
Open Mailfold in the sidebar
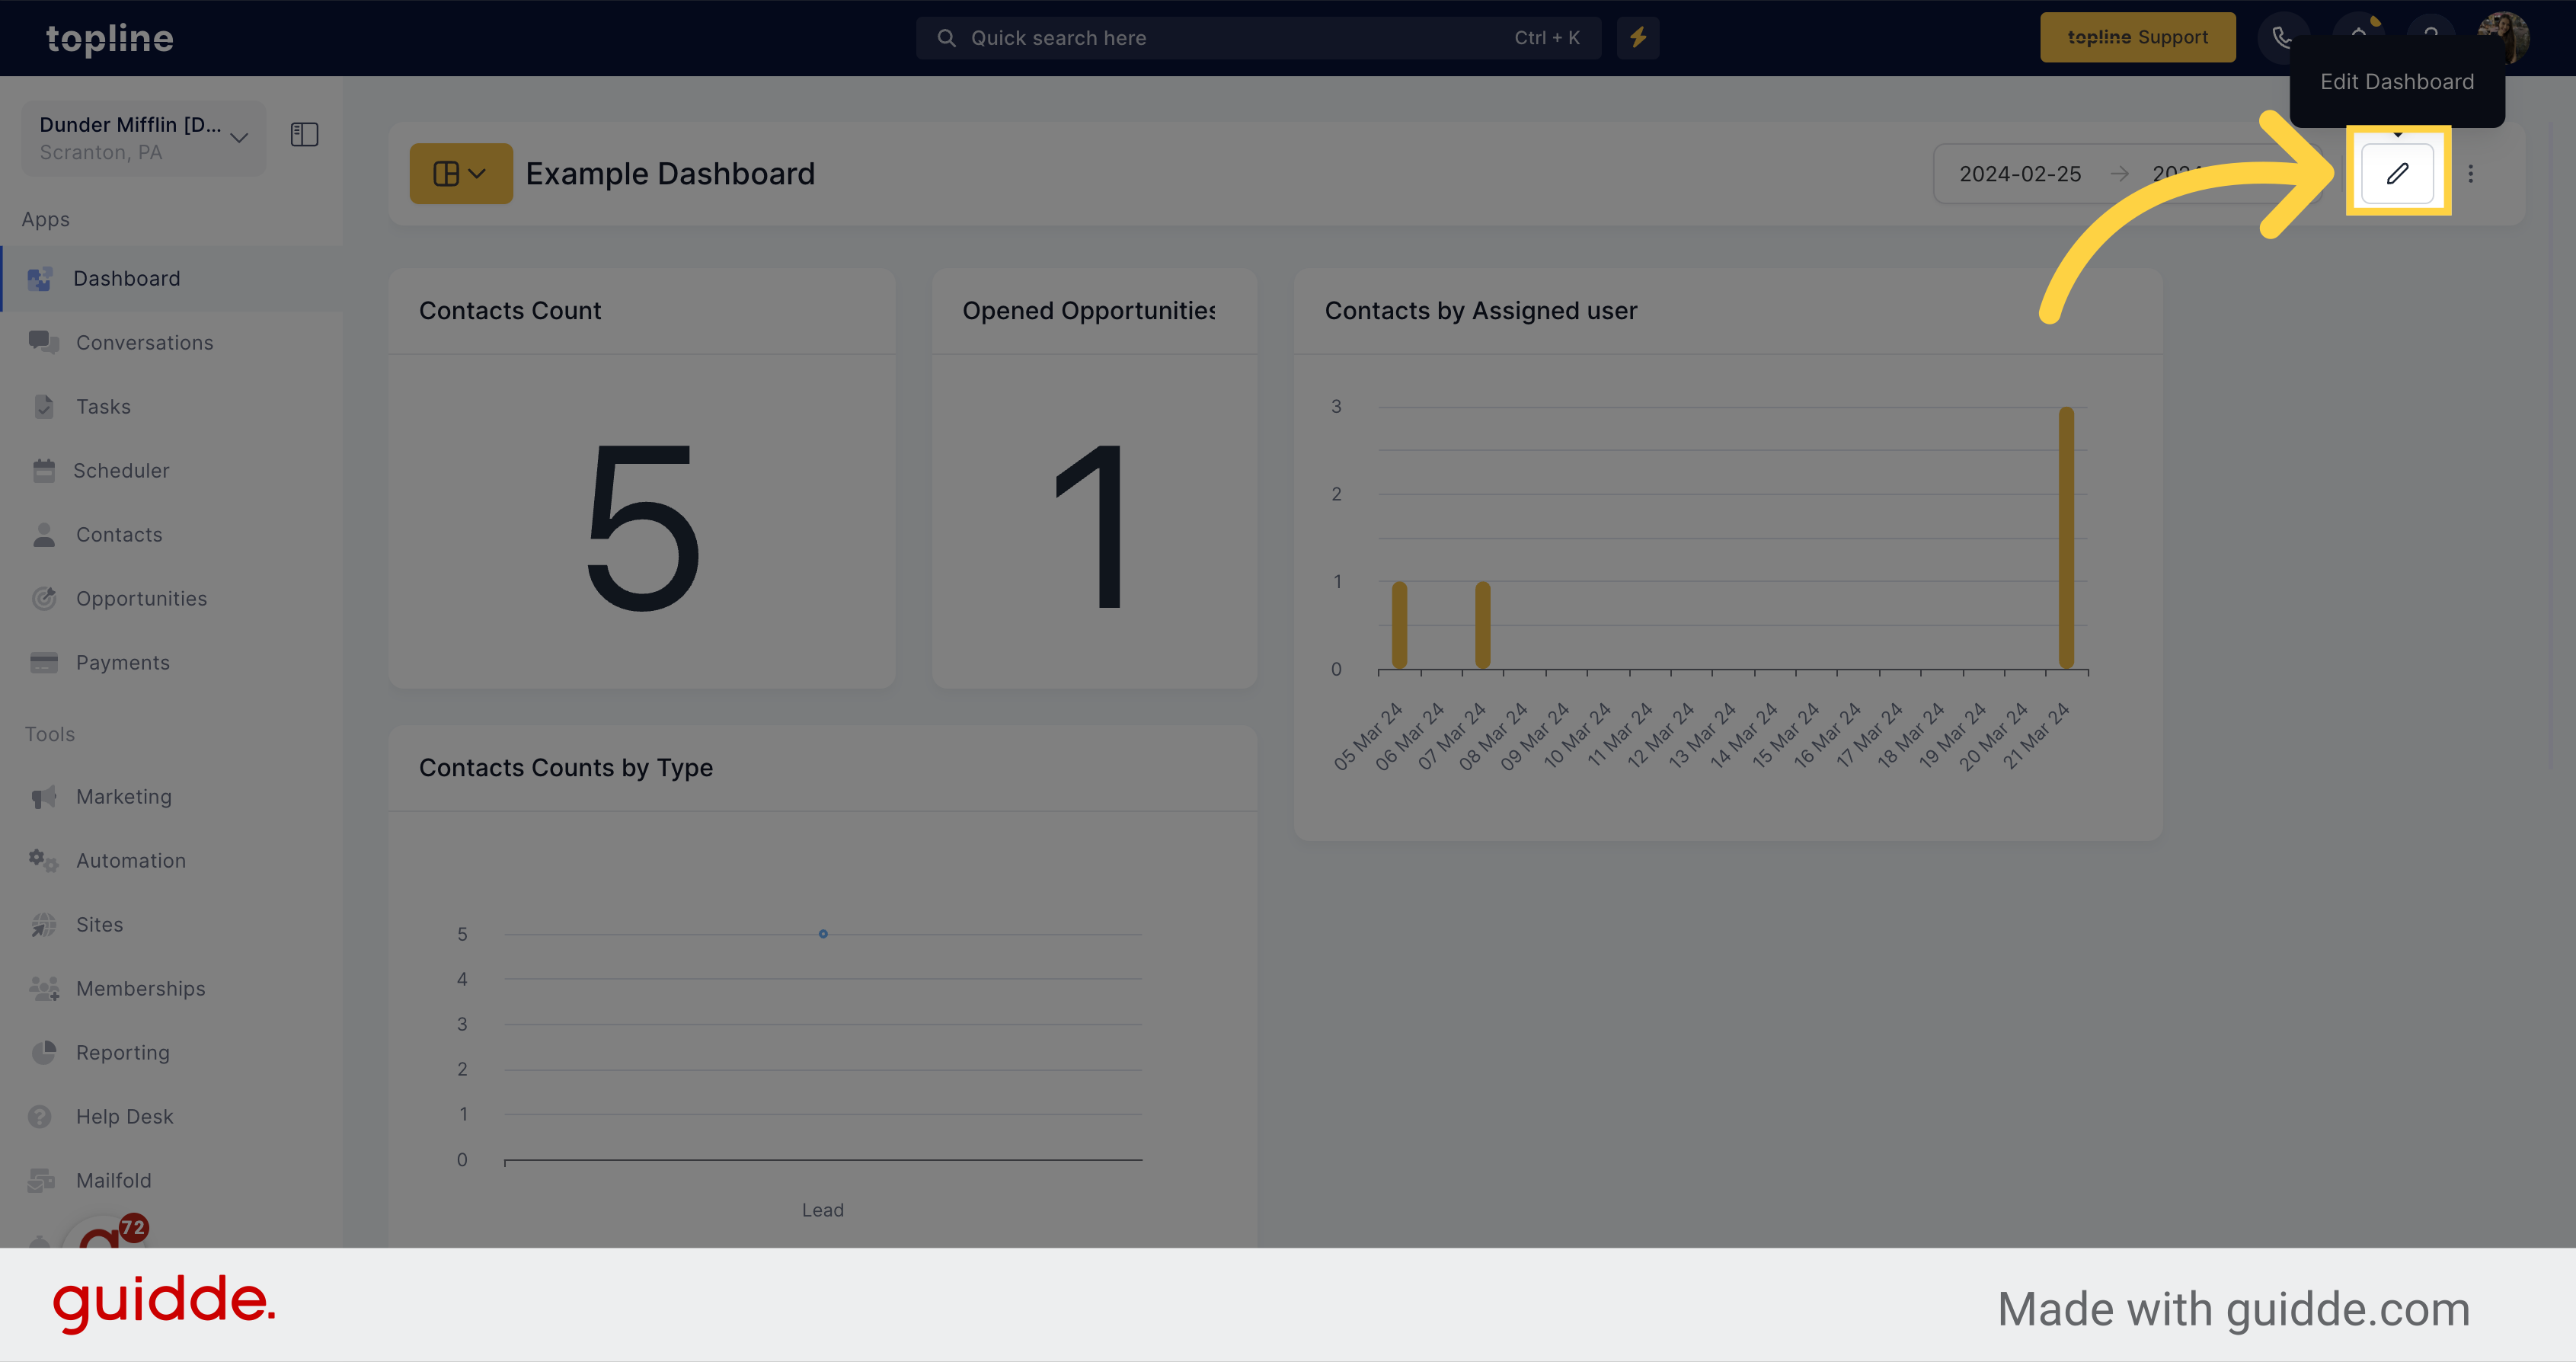(172, 1180)
